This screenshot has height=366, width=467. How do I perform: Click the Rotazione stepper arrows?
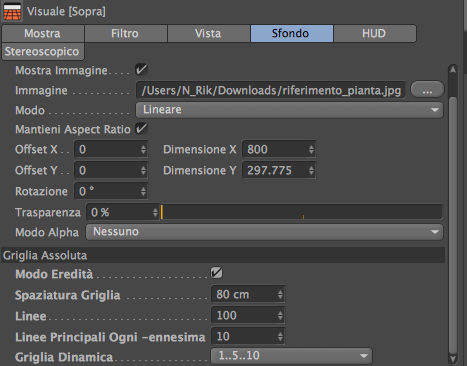[x=143, y=191]
